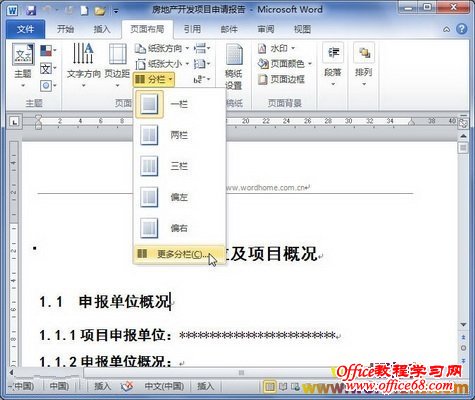
Task: Click the vertical scrollbar up arrow
Action: click(463, 136)
